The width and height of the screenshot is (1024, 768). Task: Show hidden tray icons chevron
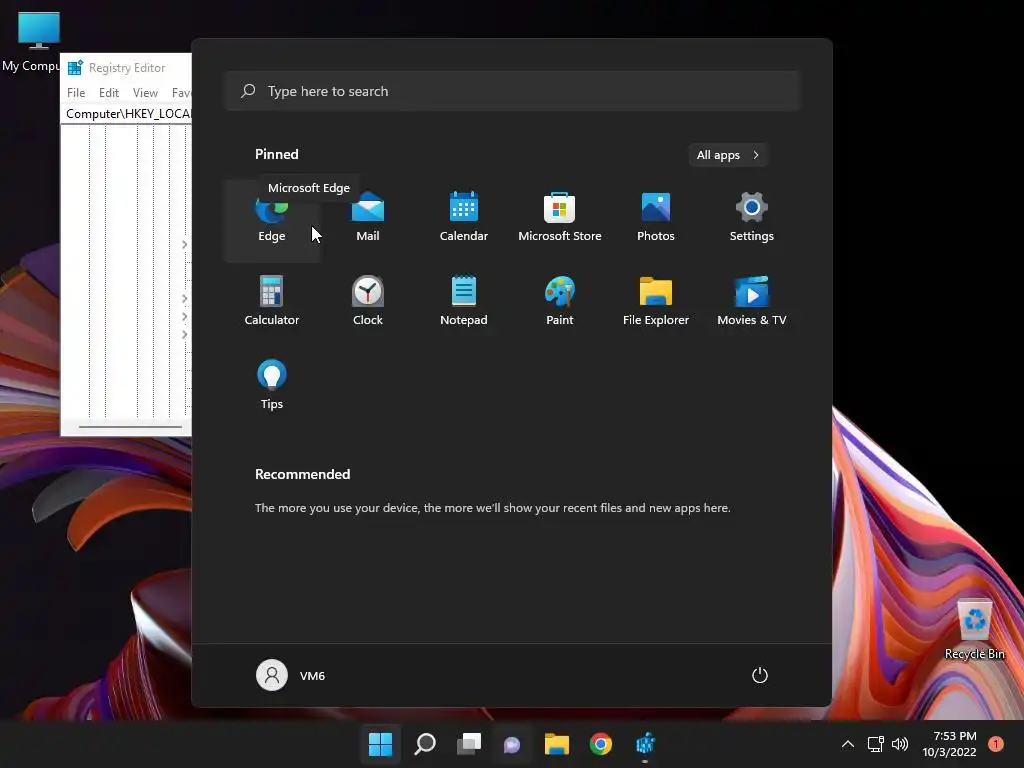click(848, 744)
